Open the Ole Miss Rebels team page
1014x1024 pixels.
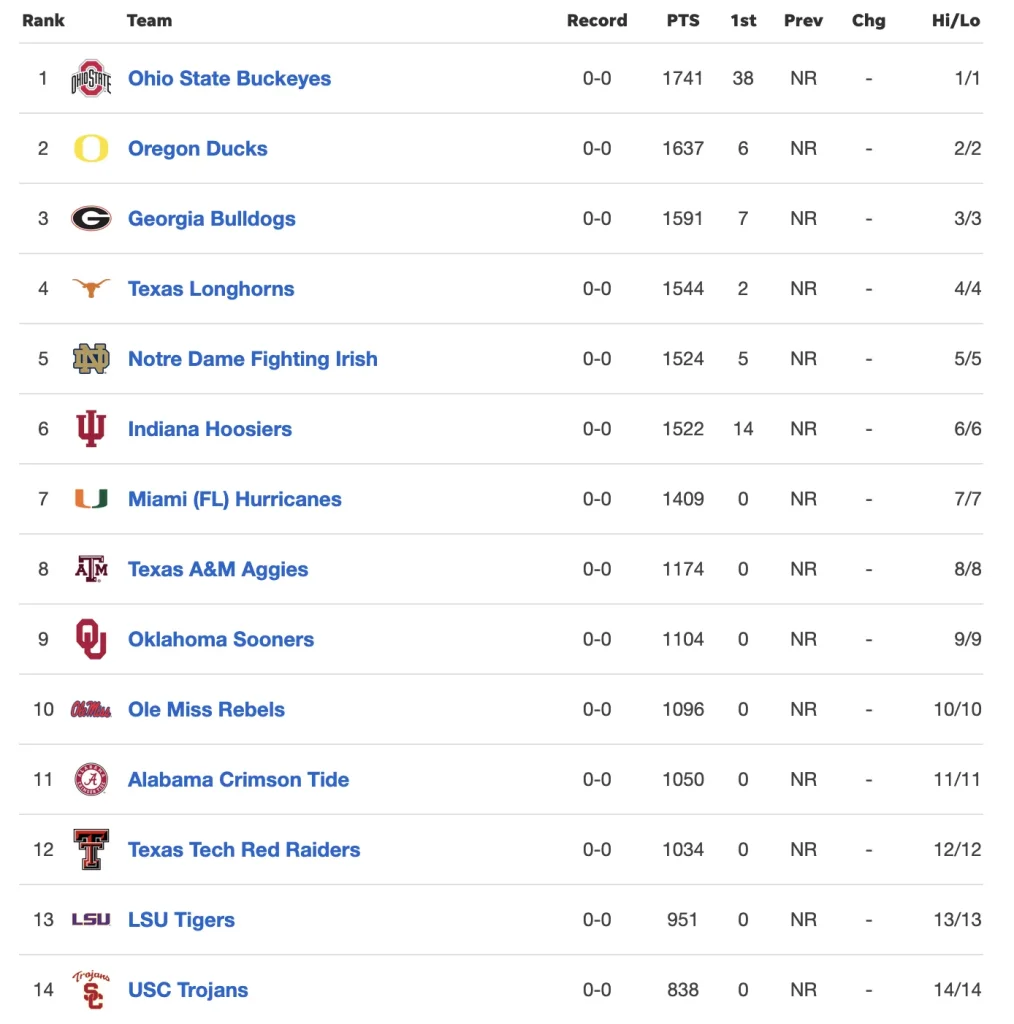(206, 709)
